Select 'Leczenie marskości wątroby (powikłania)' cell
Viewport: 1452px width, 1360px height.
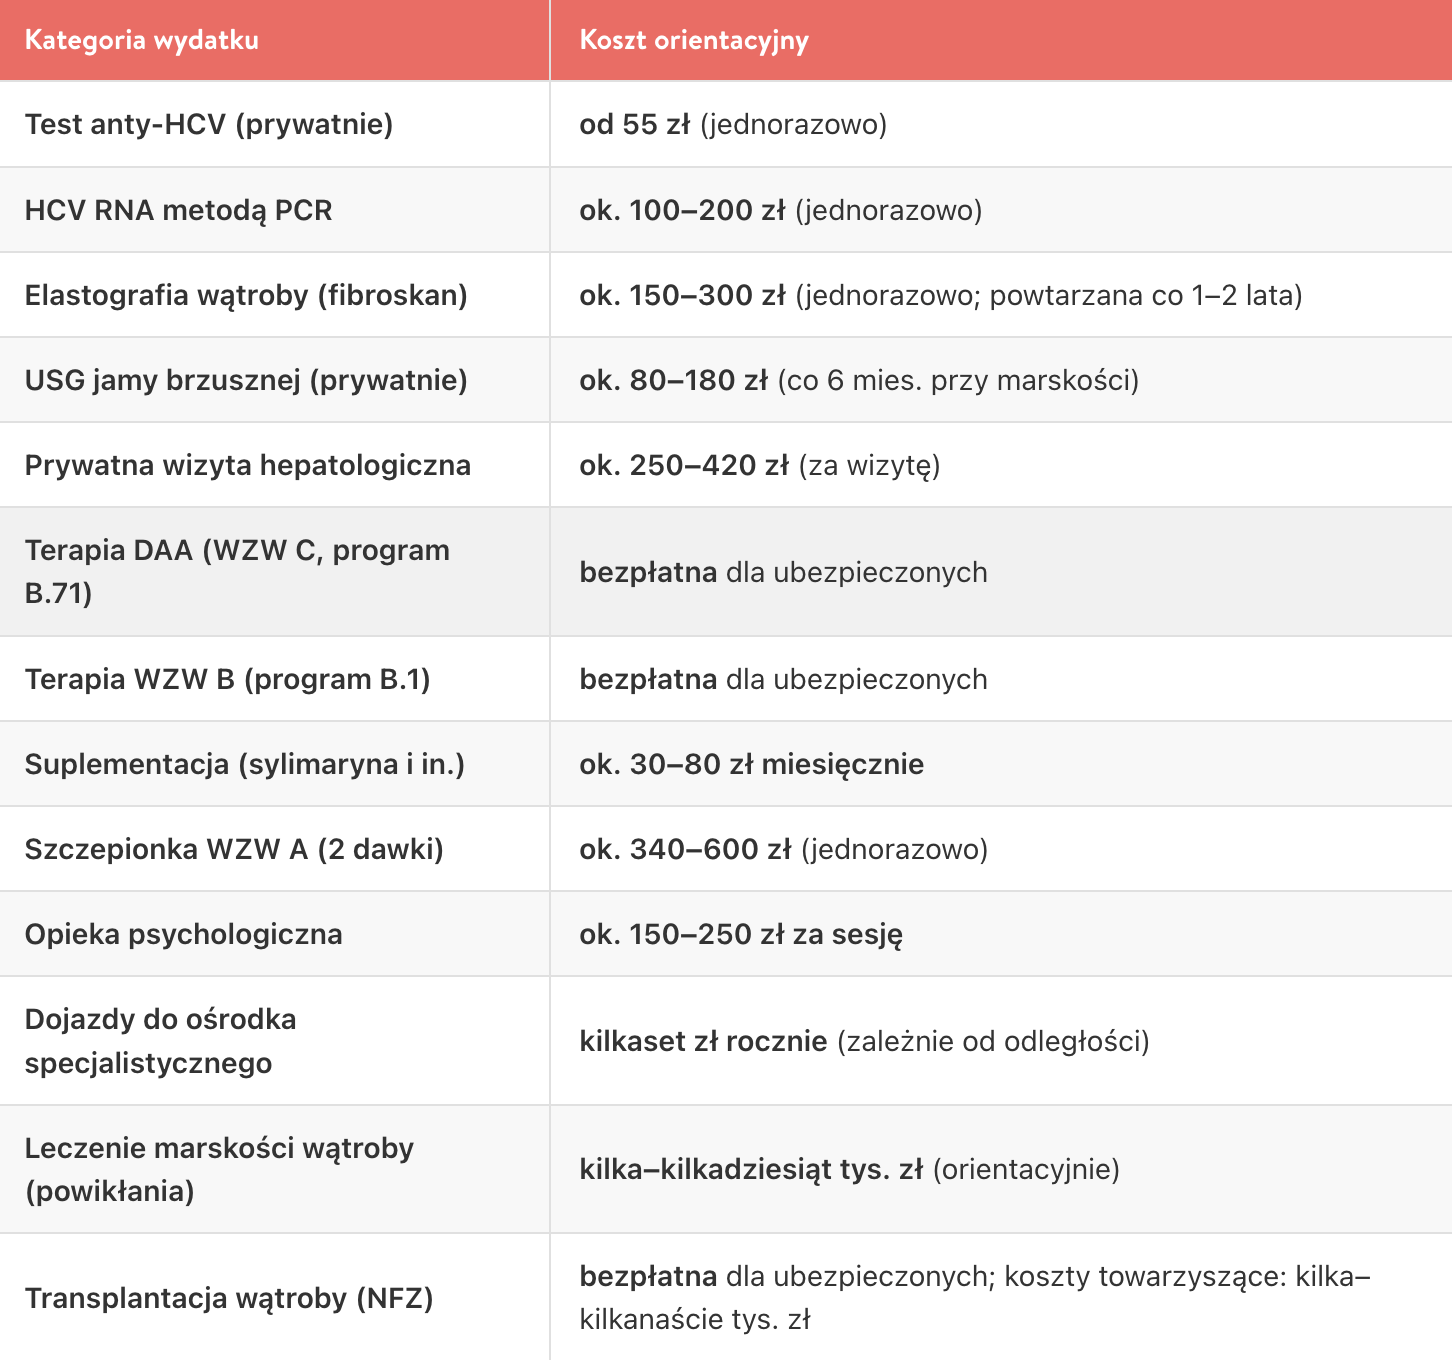(x=219, y=1169)
